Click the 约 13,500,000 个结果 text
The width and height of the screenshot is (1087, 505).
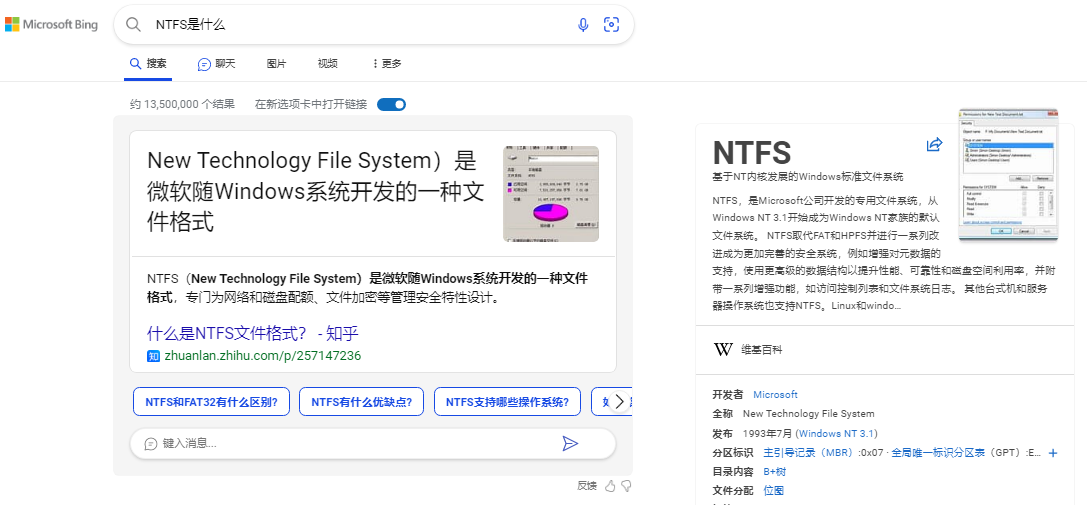182,105
